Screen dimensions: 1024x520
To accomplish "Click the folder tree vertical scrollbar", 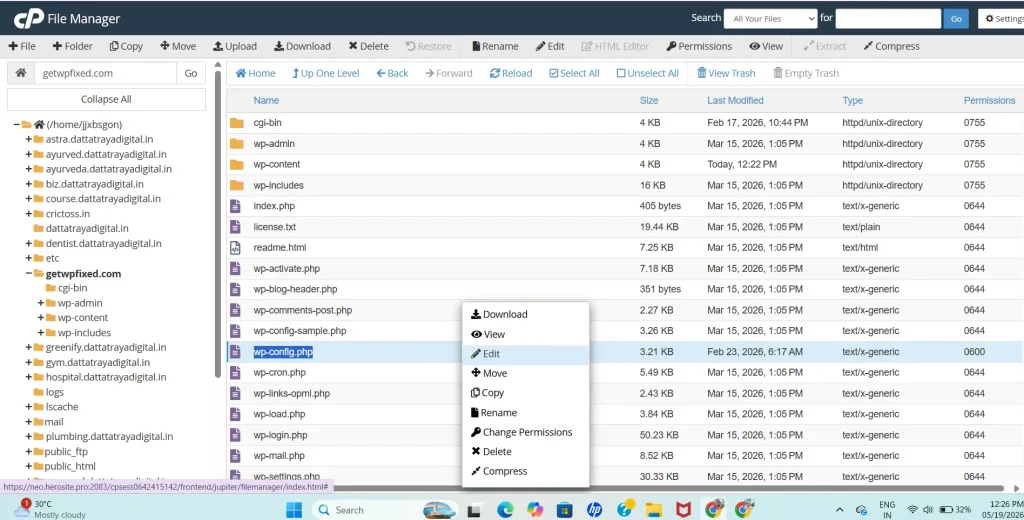I will coord(217,222).
